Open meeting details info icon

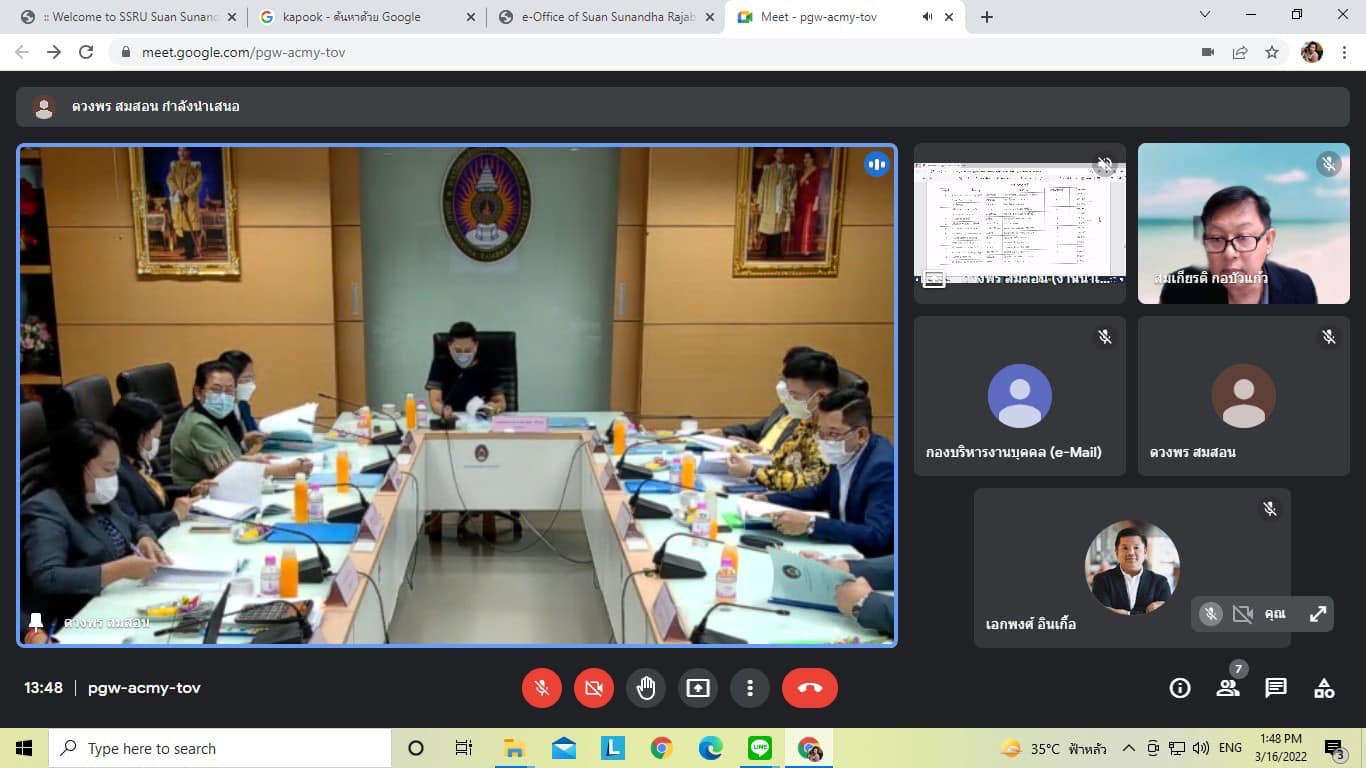[x=1180, y=688]
